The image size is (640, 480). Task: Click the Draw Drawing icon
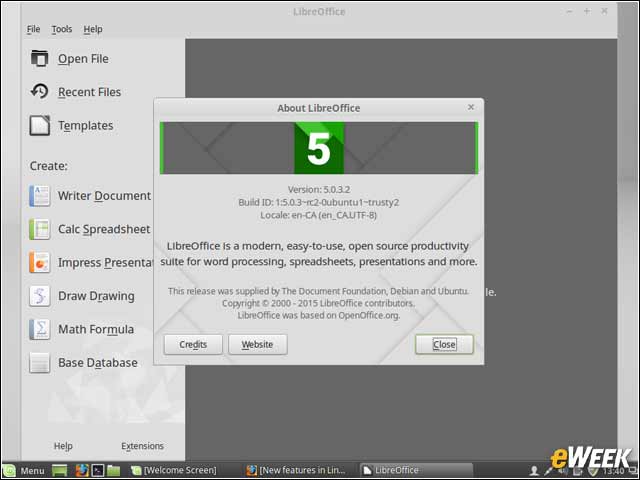tap(40, 296)
